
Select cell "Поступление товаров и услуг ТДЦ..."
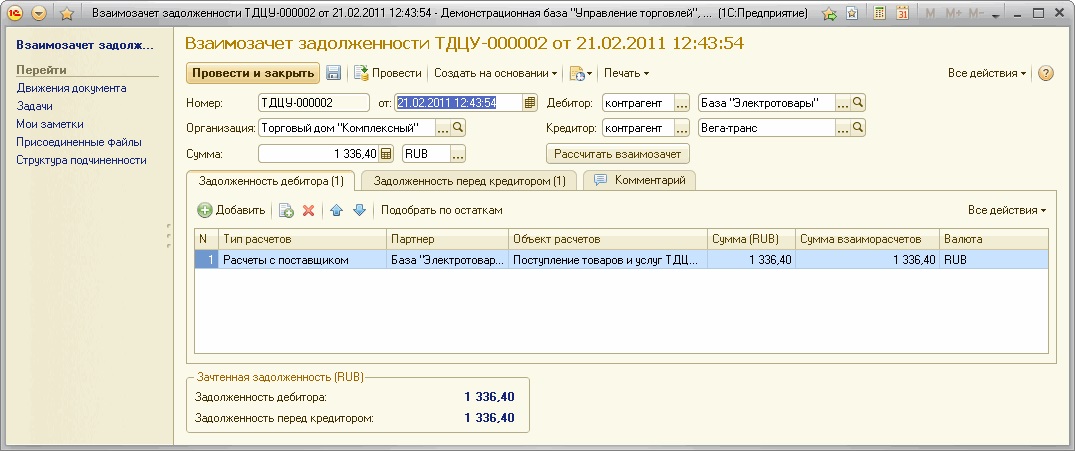607,260
